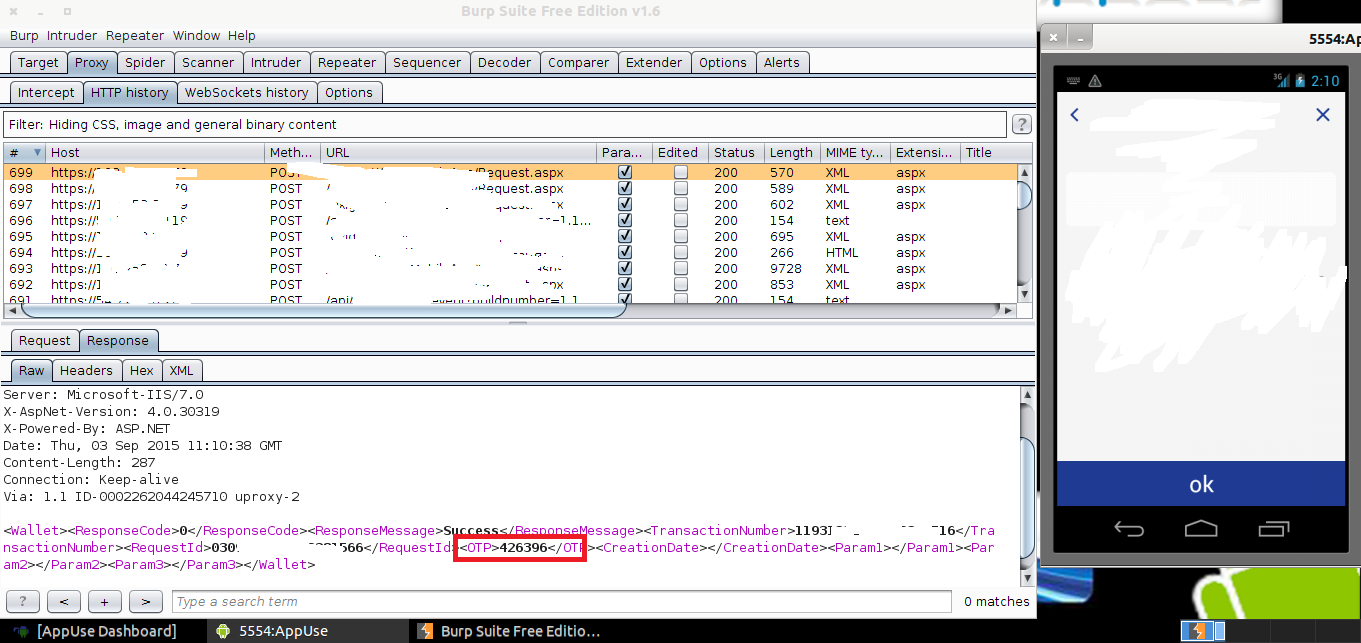Toggle Params checkbox on row 697

tap(625, 204)
